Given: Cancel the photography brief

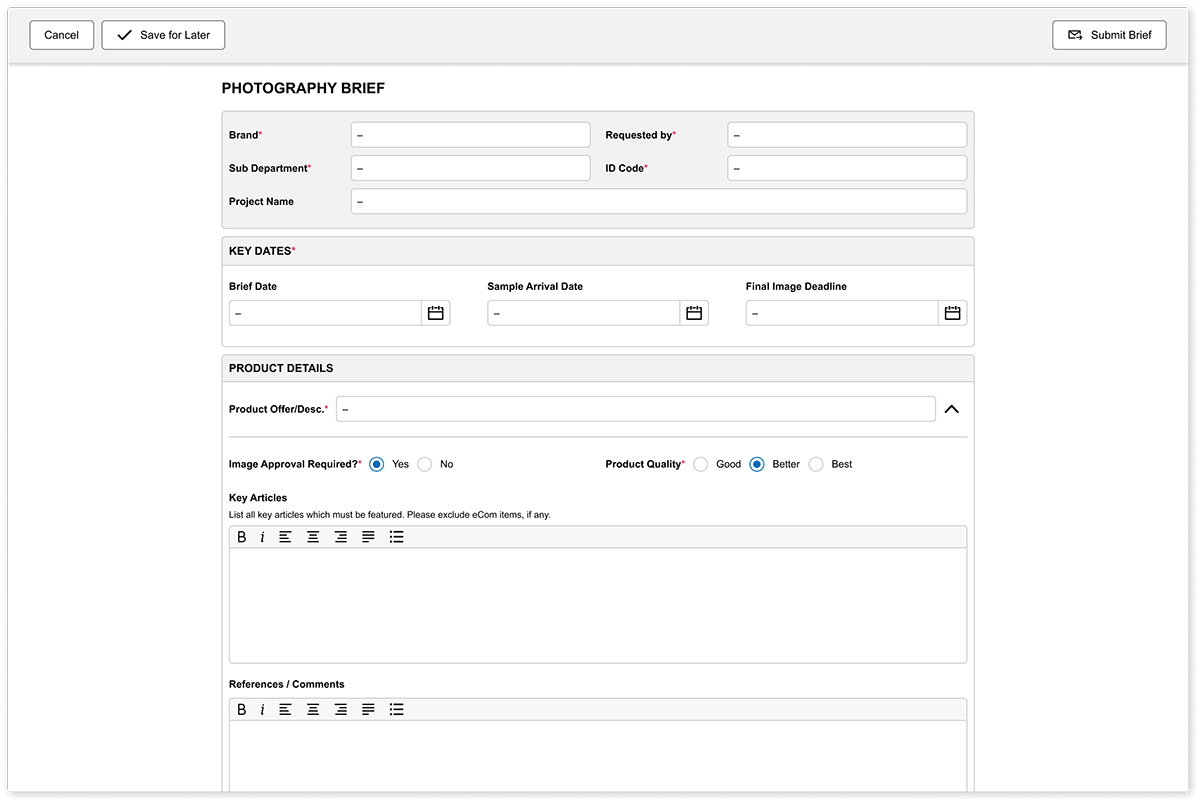Looking at the screenshot, I should 61,34.
